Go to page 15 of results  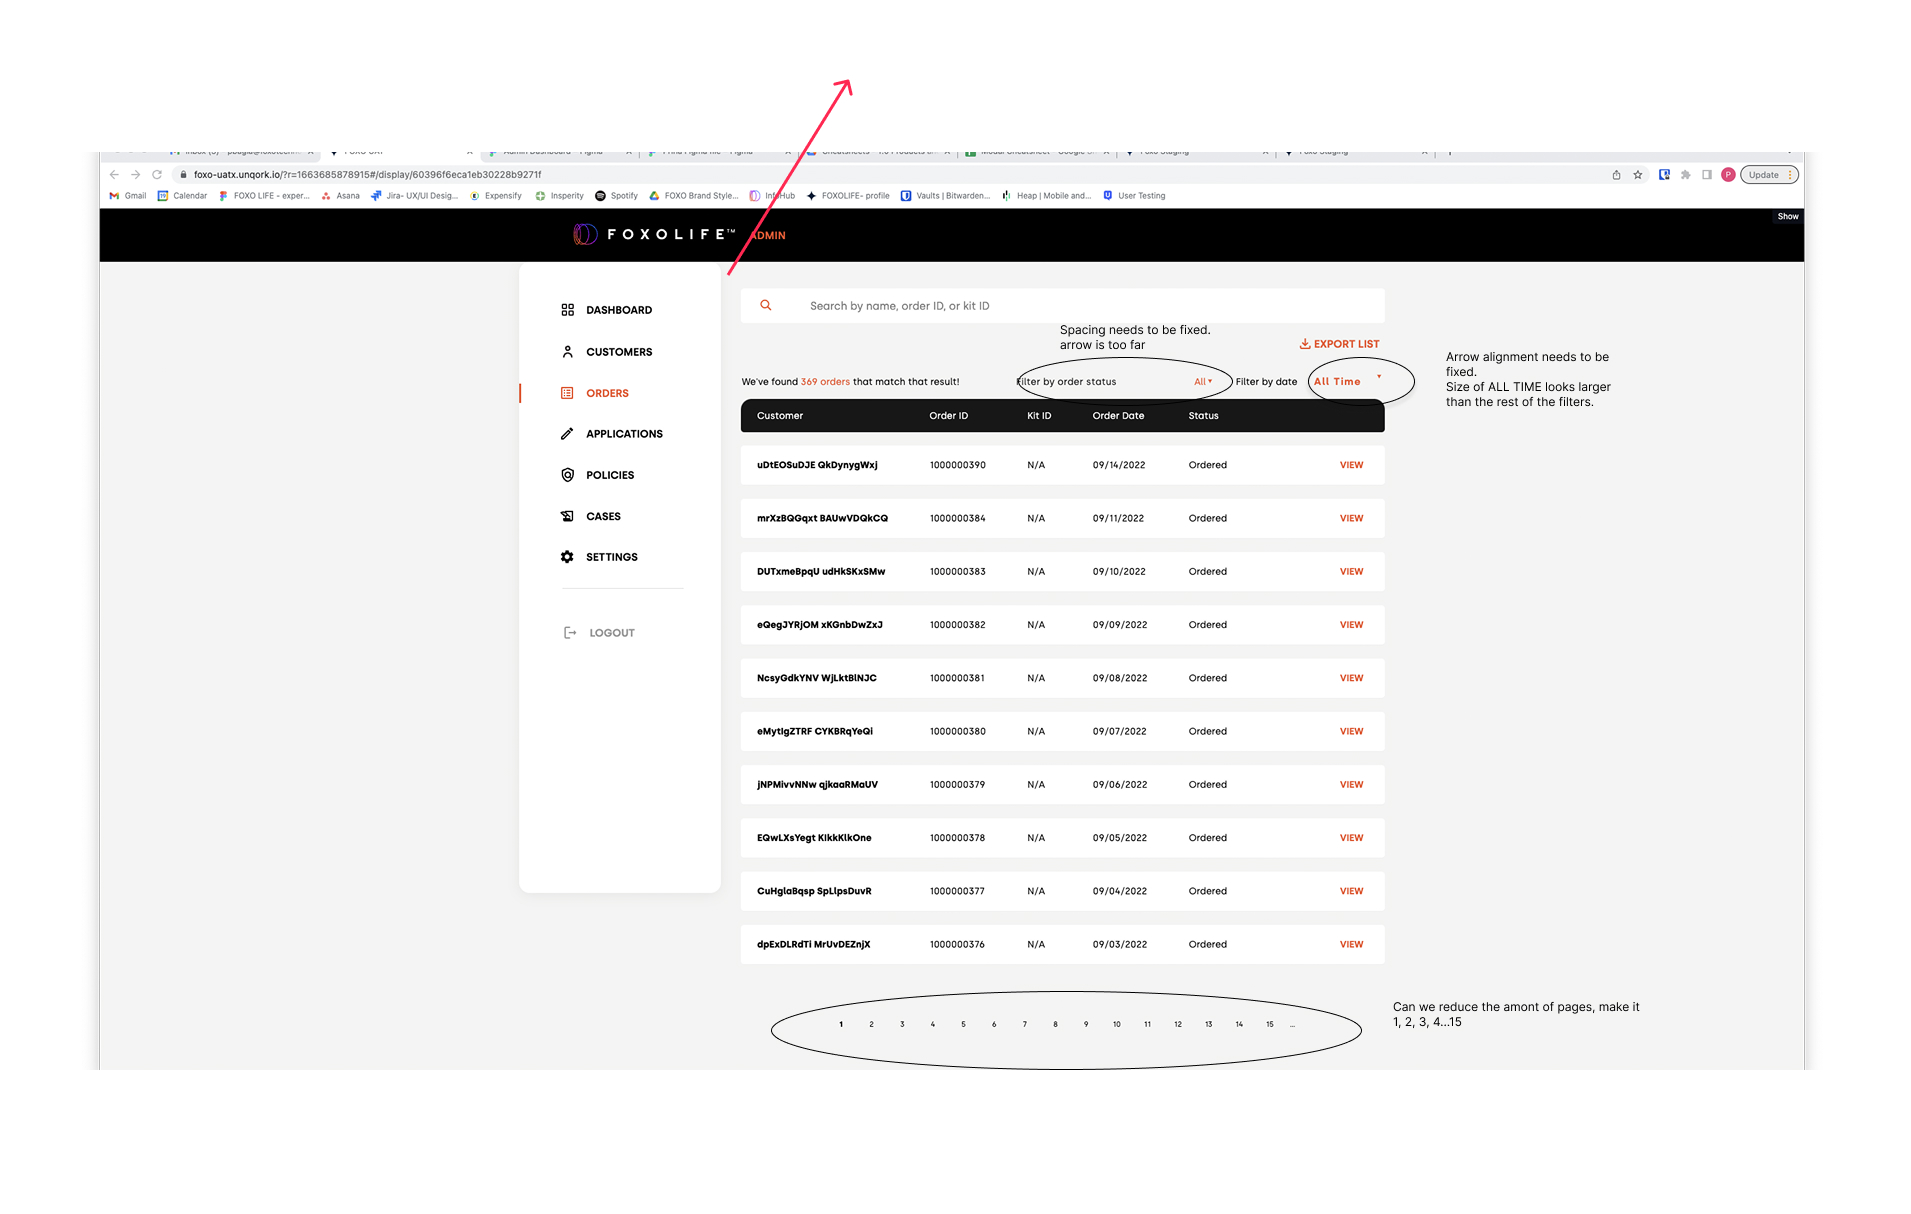[1269, 1024]
